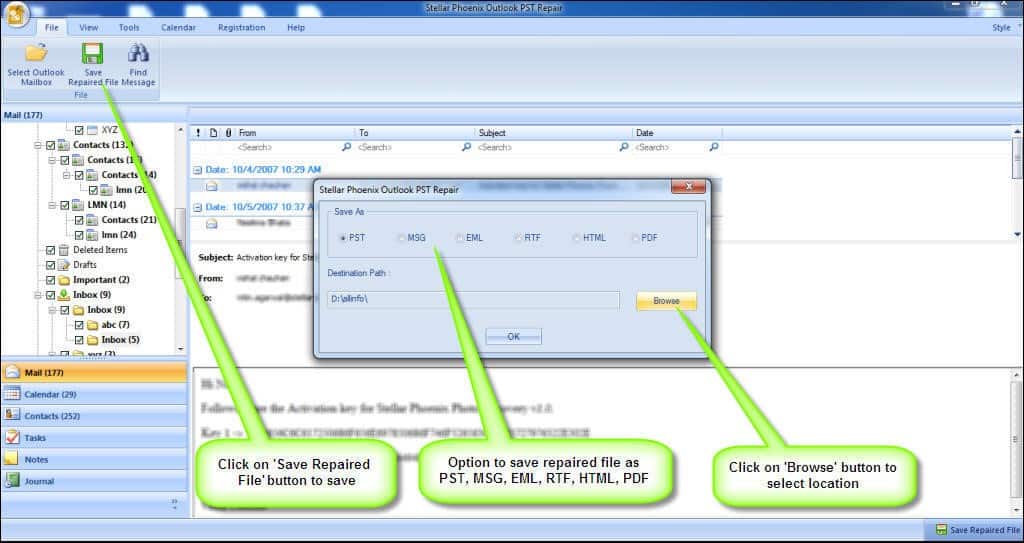The width and height of the screenshot is (1024, 543).
Task: Toggle the Contacts (21) checkbox
Action: click(x=79, y=220)
